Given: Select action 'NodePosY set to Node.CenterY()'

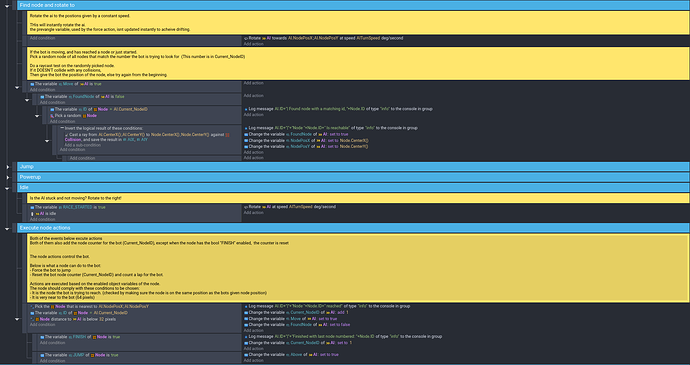Looking at the screenshot, I should (306, 147).
